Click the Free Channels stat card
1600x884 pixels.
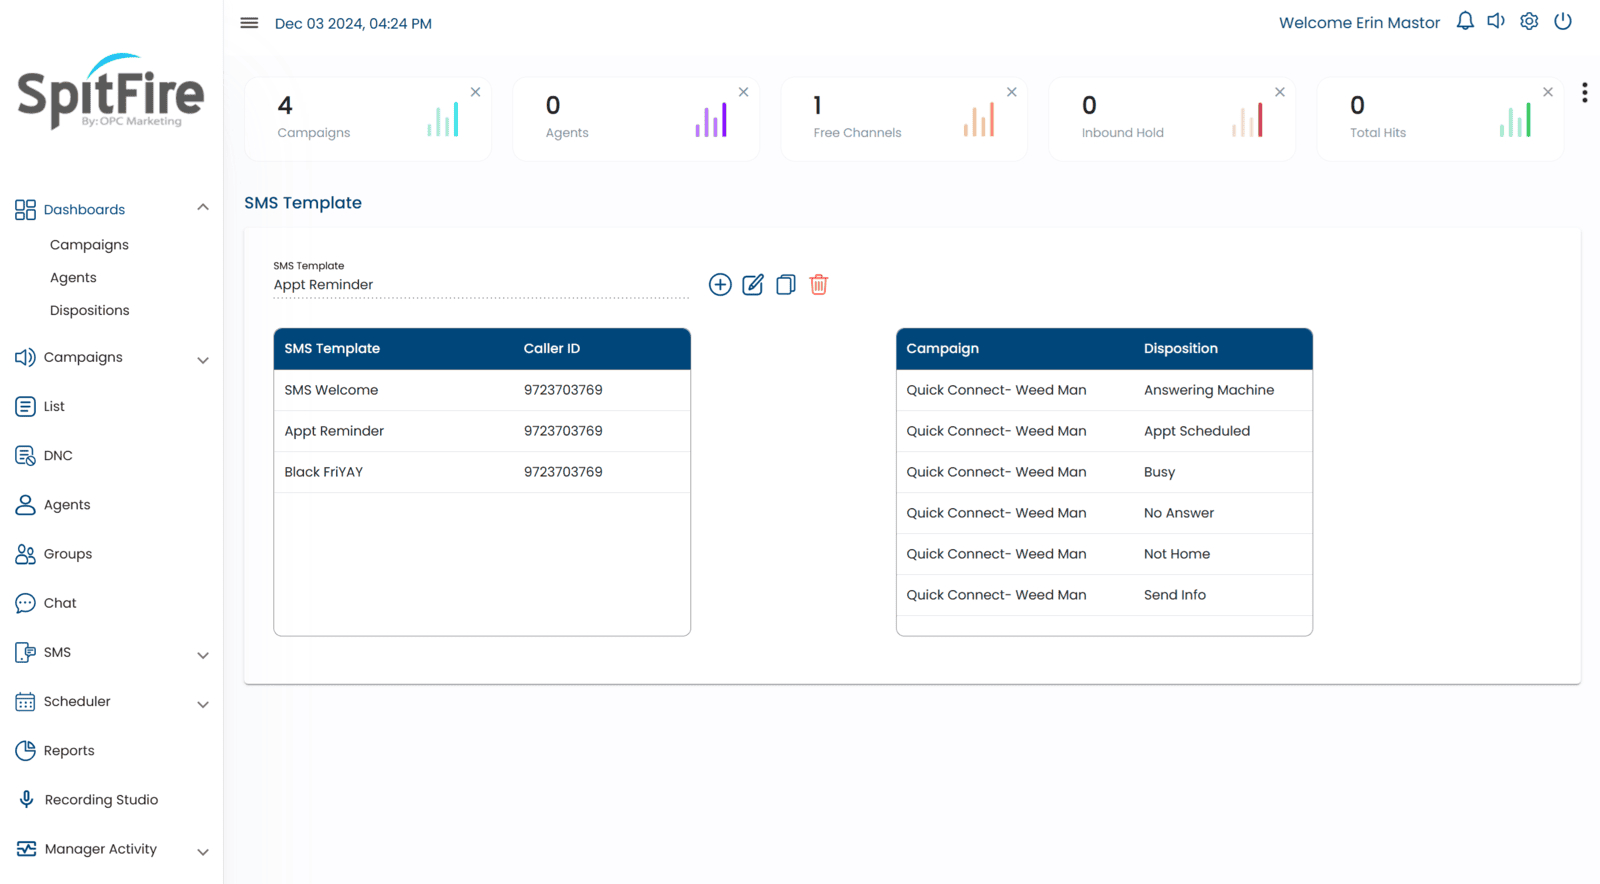click(904, 119)
